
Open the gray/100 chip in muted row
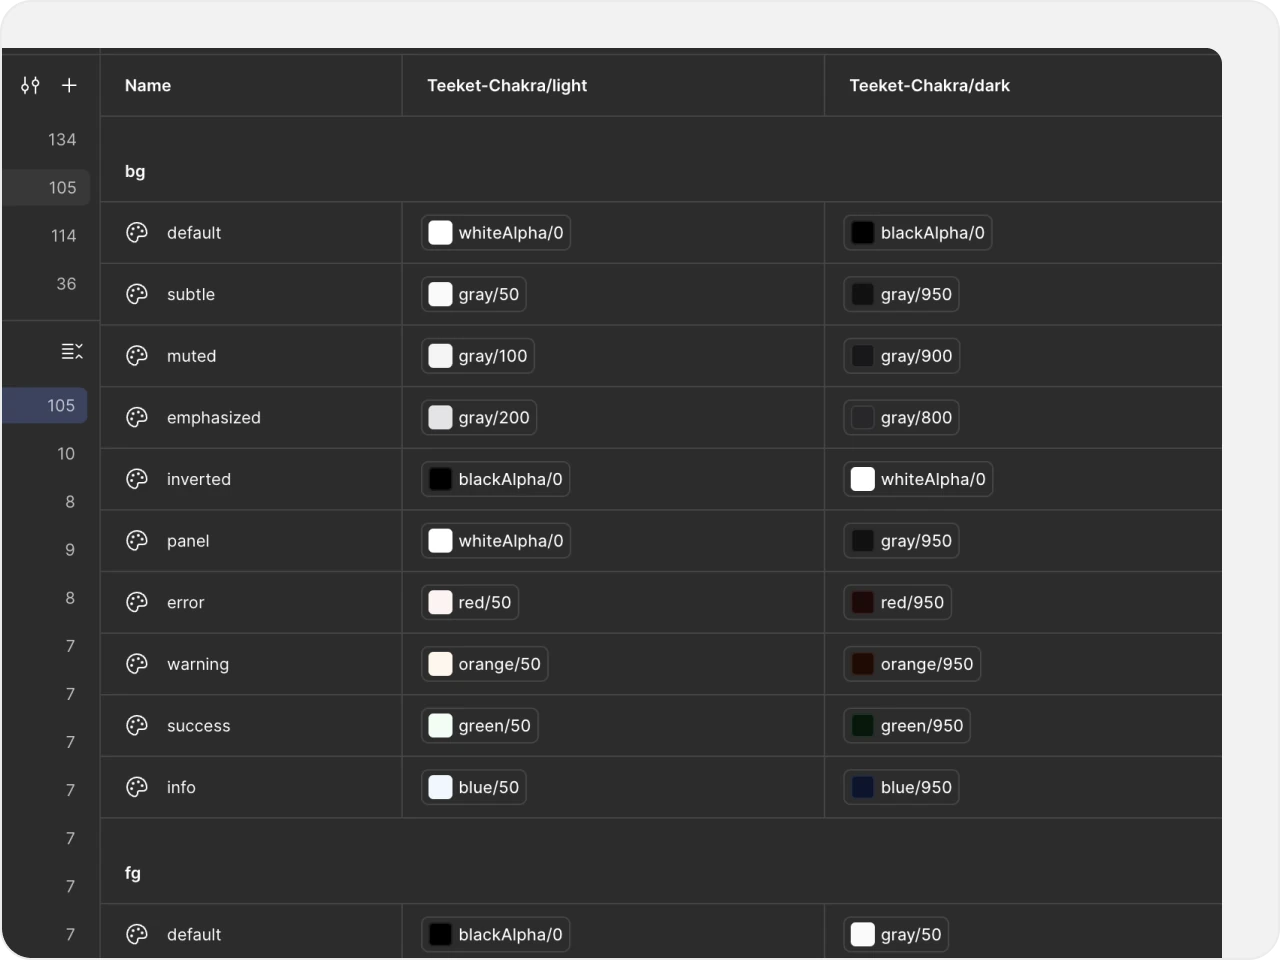click(x=478, y=356)
